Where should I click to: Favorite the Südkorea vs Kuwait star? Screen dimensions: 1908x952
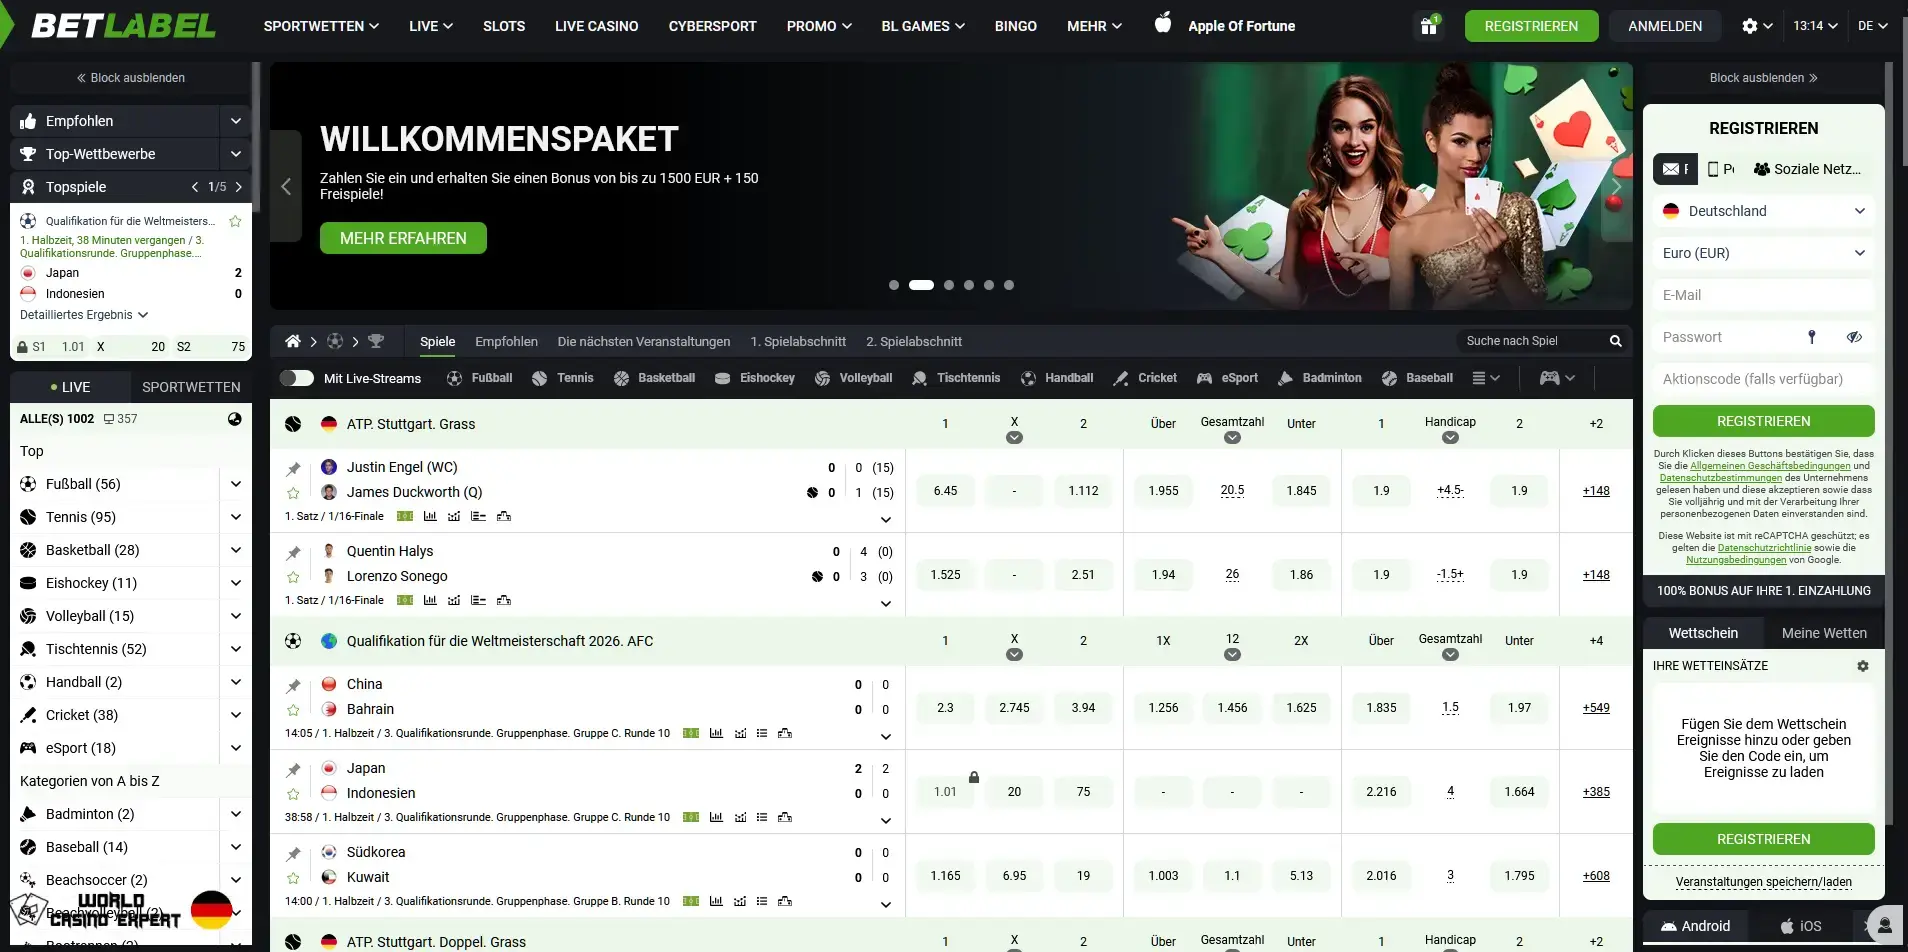click(293, 878)
